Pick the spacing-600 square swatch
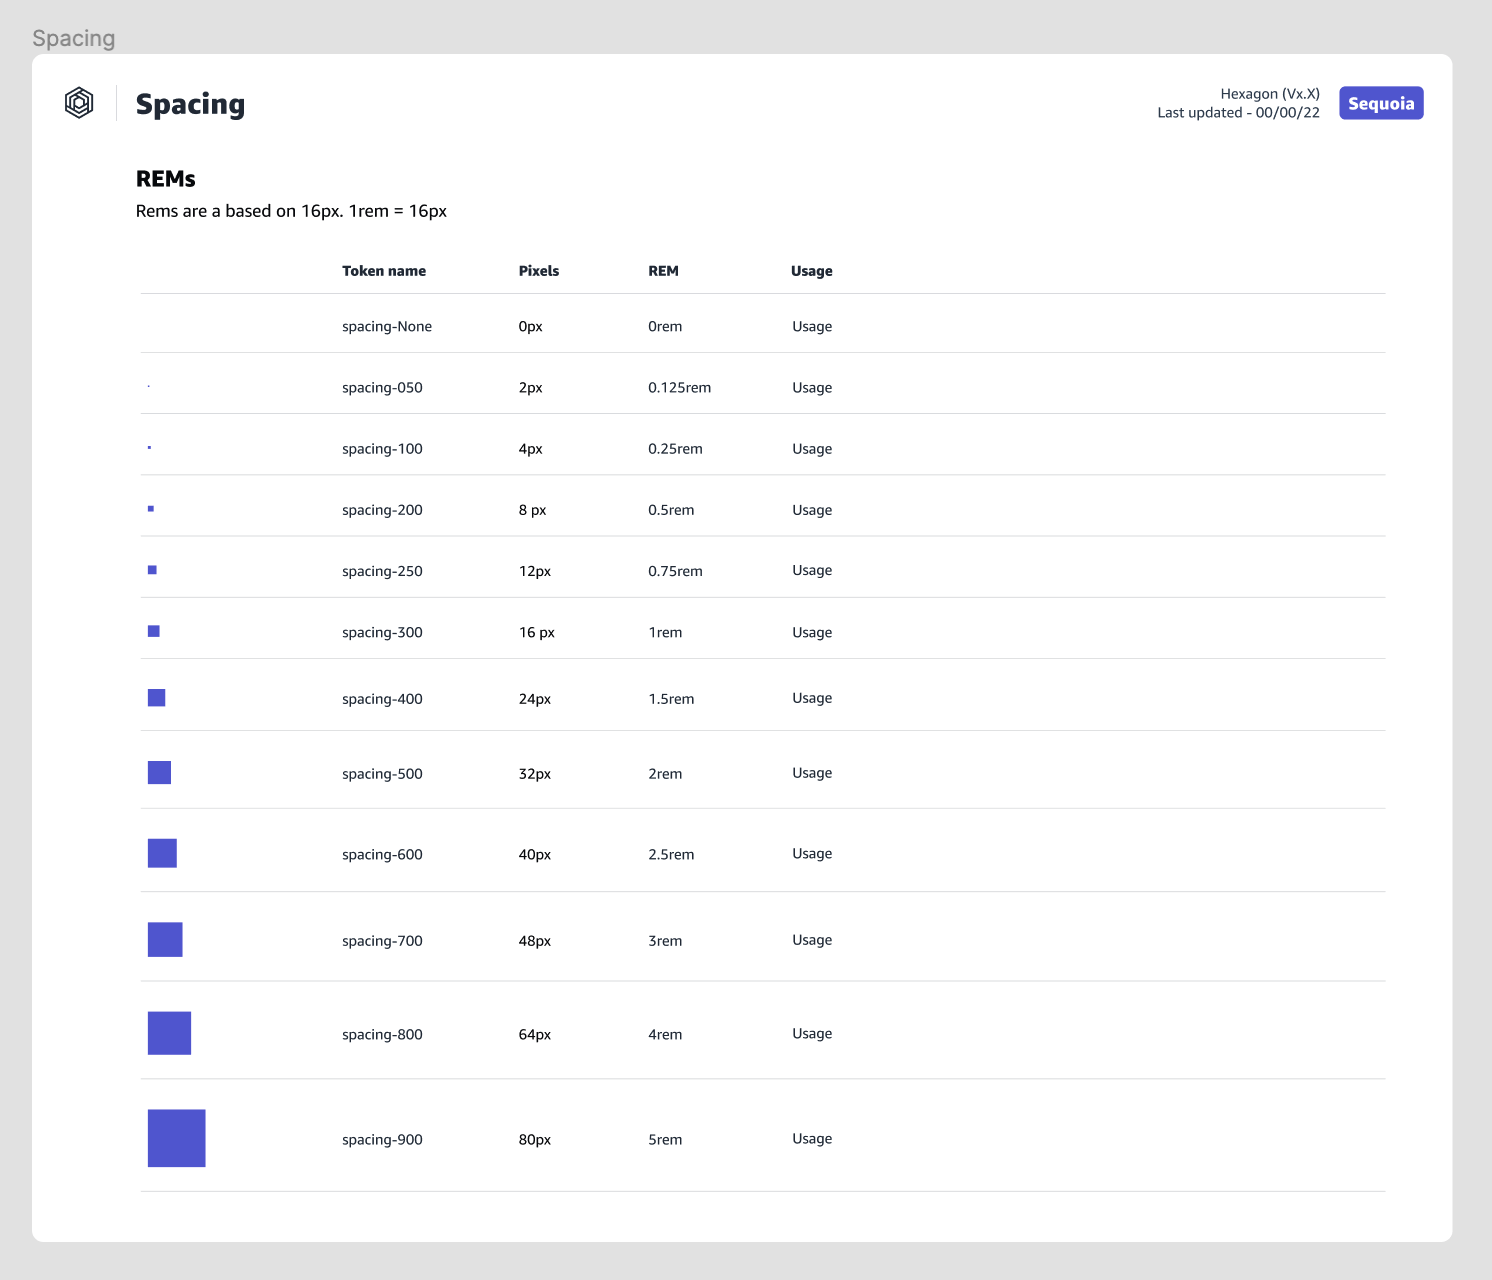Screen dimensions: 1492x1280 (162, 853)
